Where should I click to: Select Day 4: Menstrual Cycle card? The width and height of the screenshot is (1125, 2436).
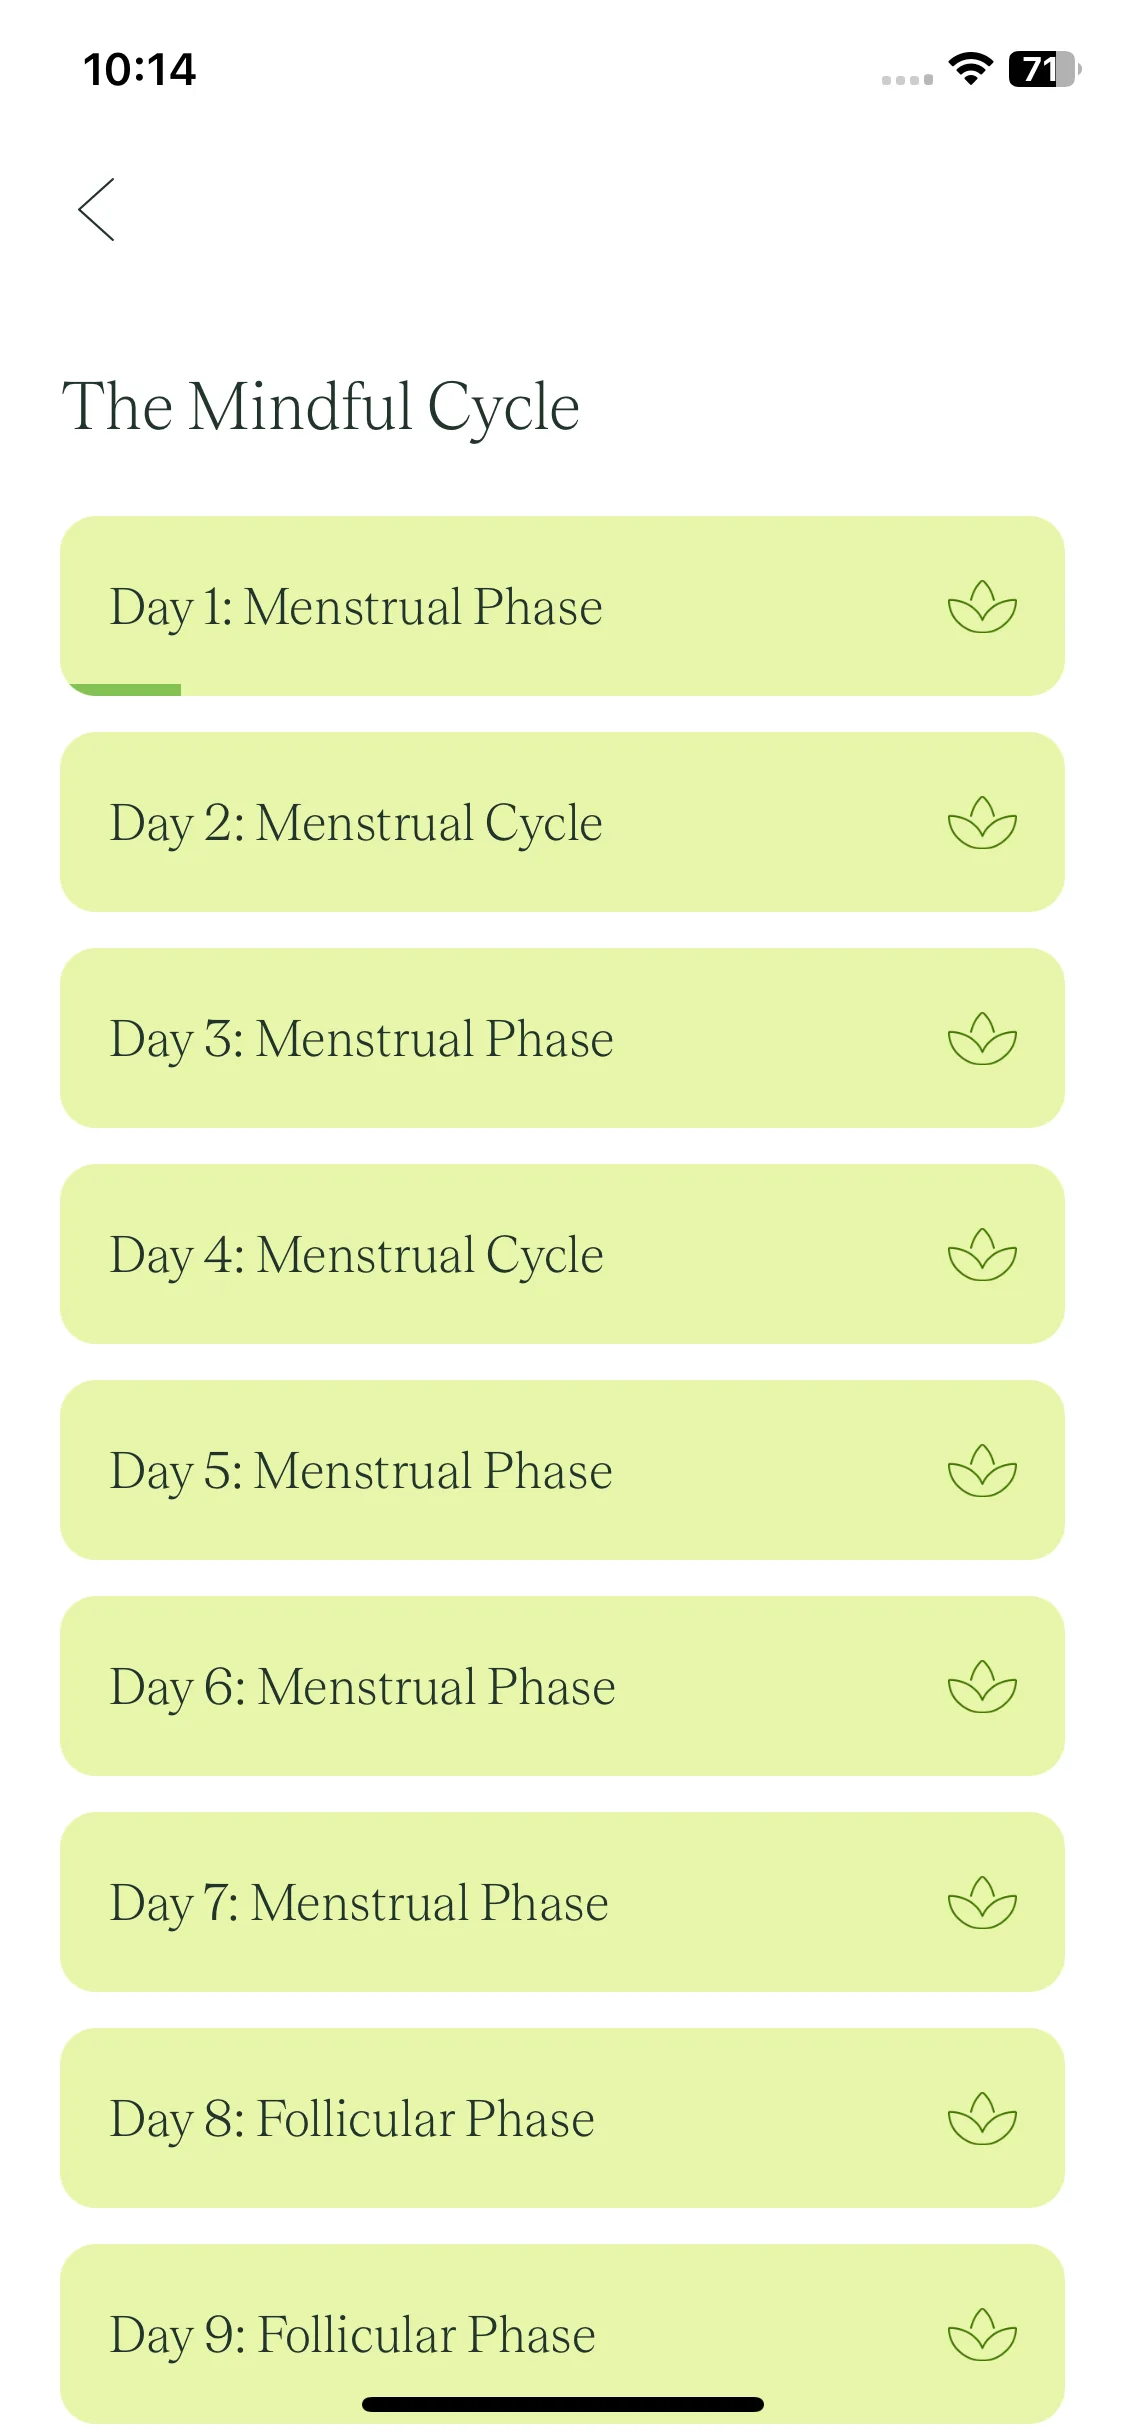562,1254
